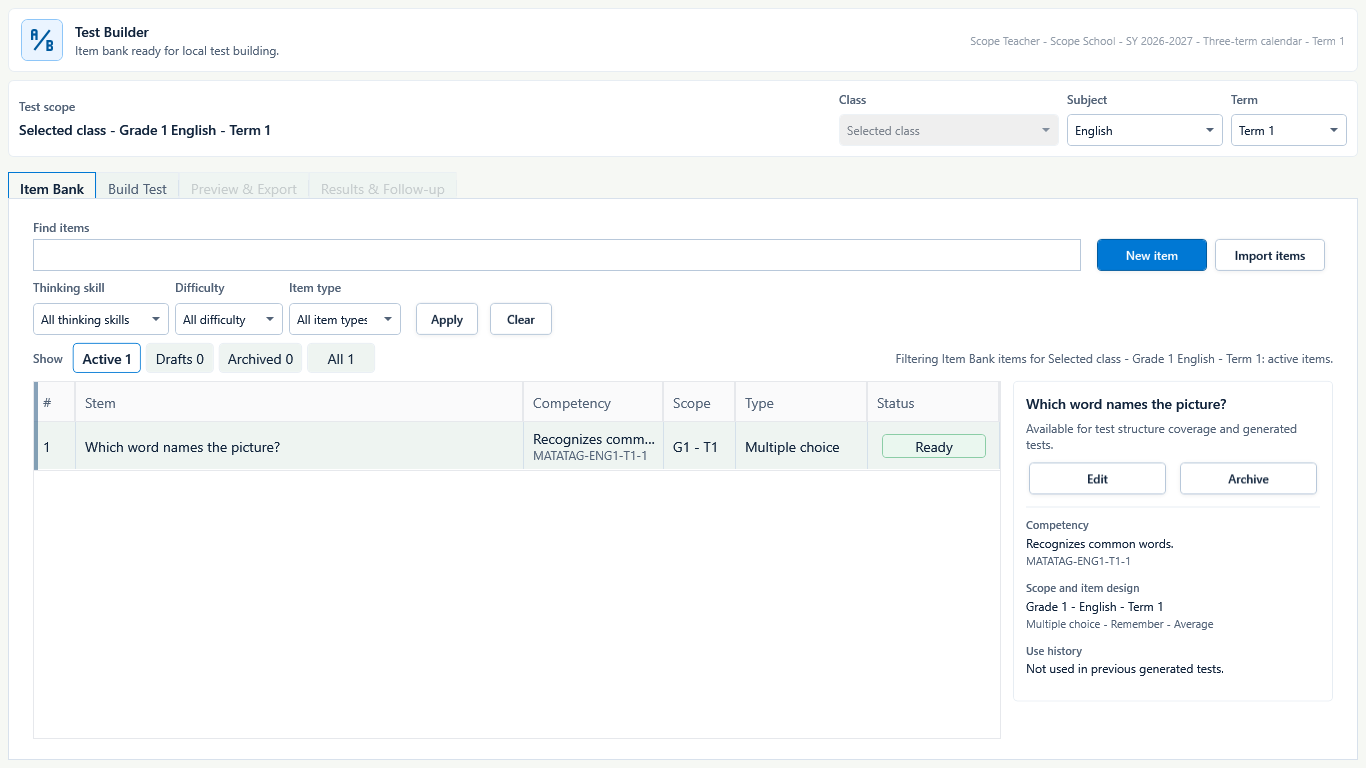Apply the selected filters

[447, 320]
